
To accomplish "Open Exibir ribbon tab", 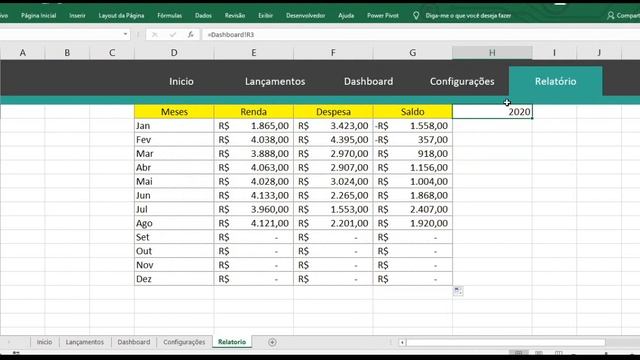I will click(x=265, y=16).
